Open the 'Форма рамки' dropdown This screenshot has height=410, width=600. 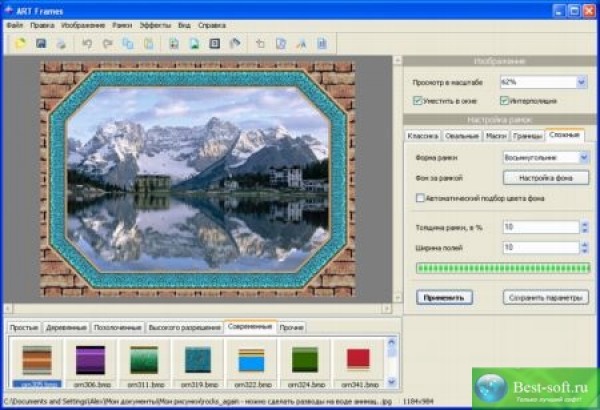click(x=584, y=157)
